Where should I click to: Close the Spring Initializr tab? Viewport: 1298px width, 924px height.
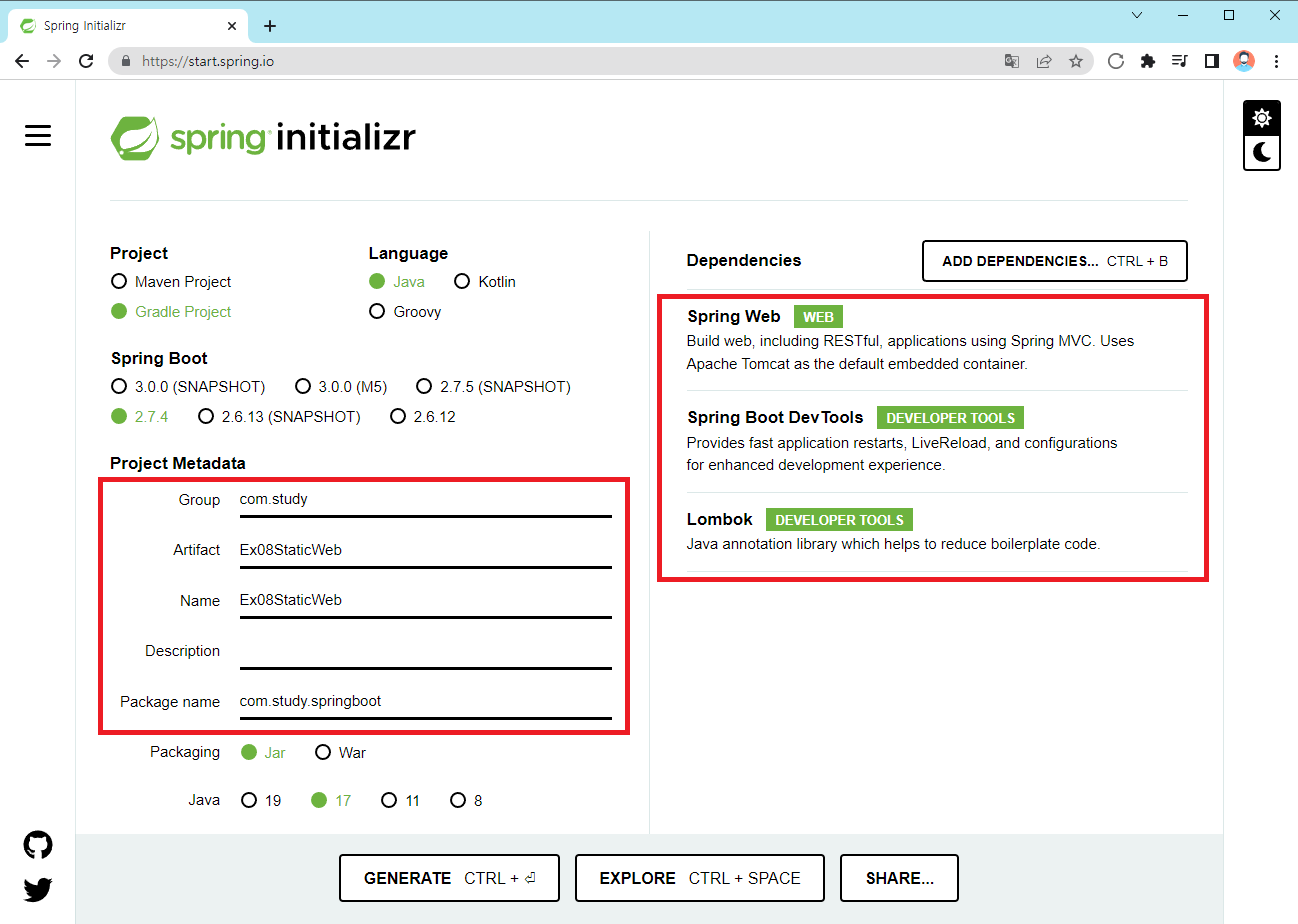pos(231,26)
